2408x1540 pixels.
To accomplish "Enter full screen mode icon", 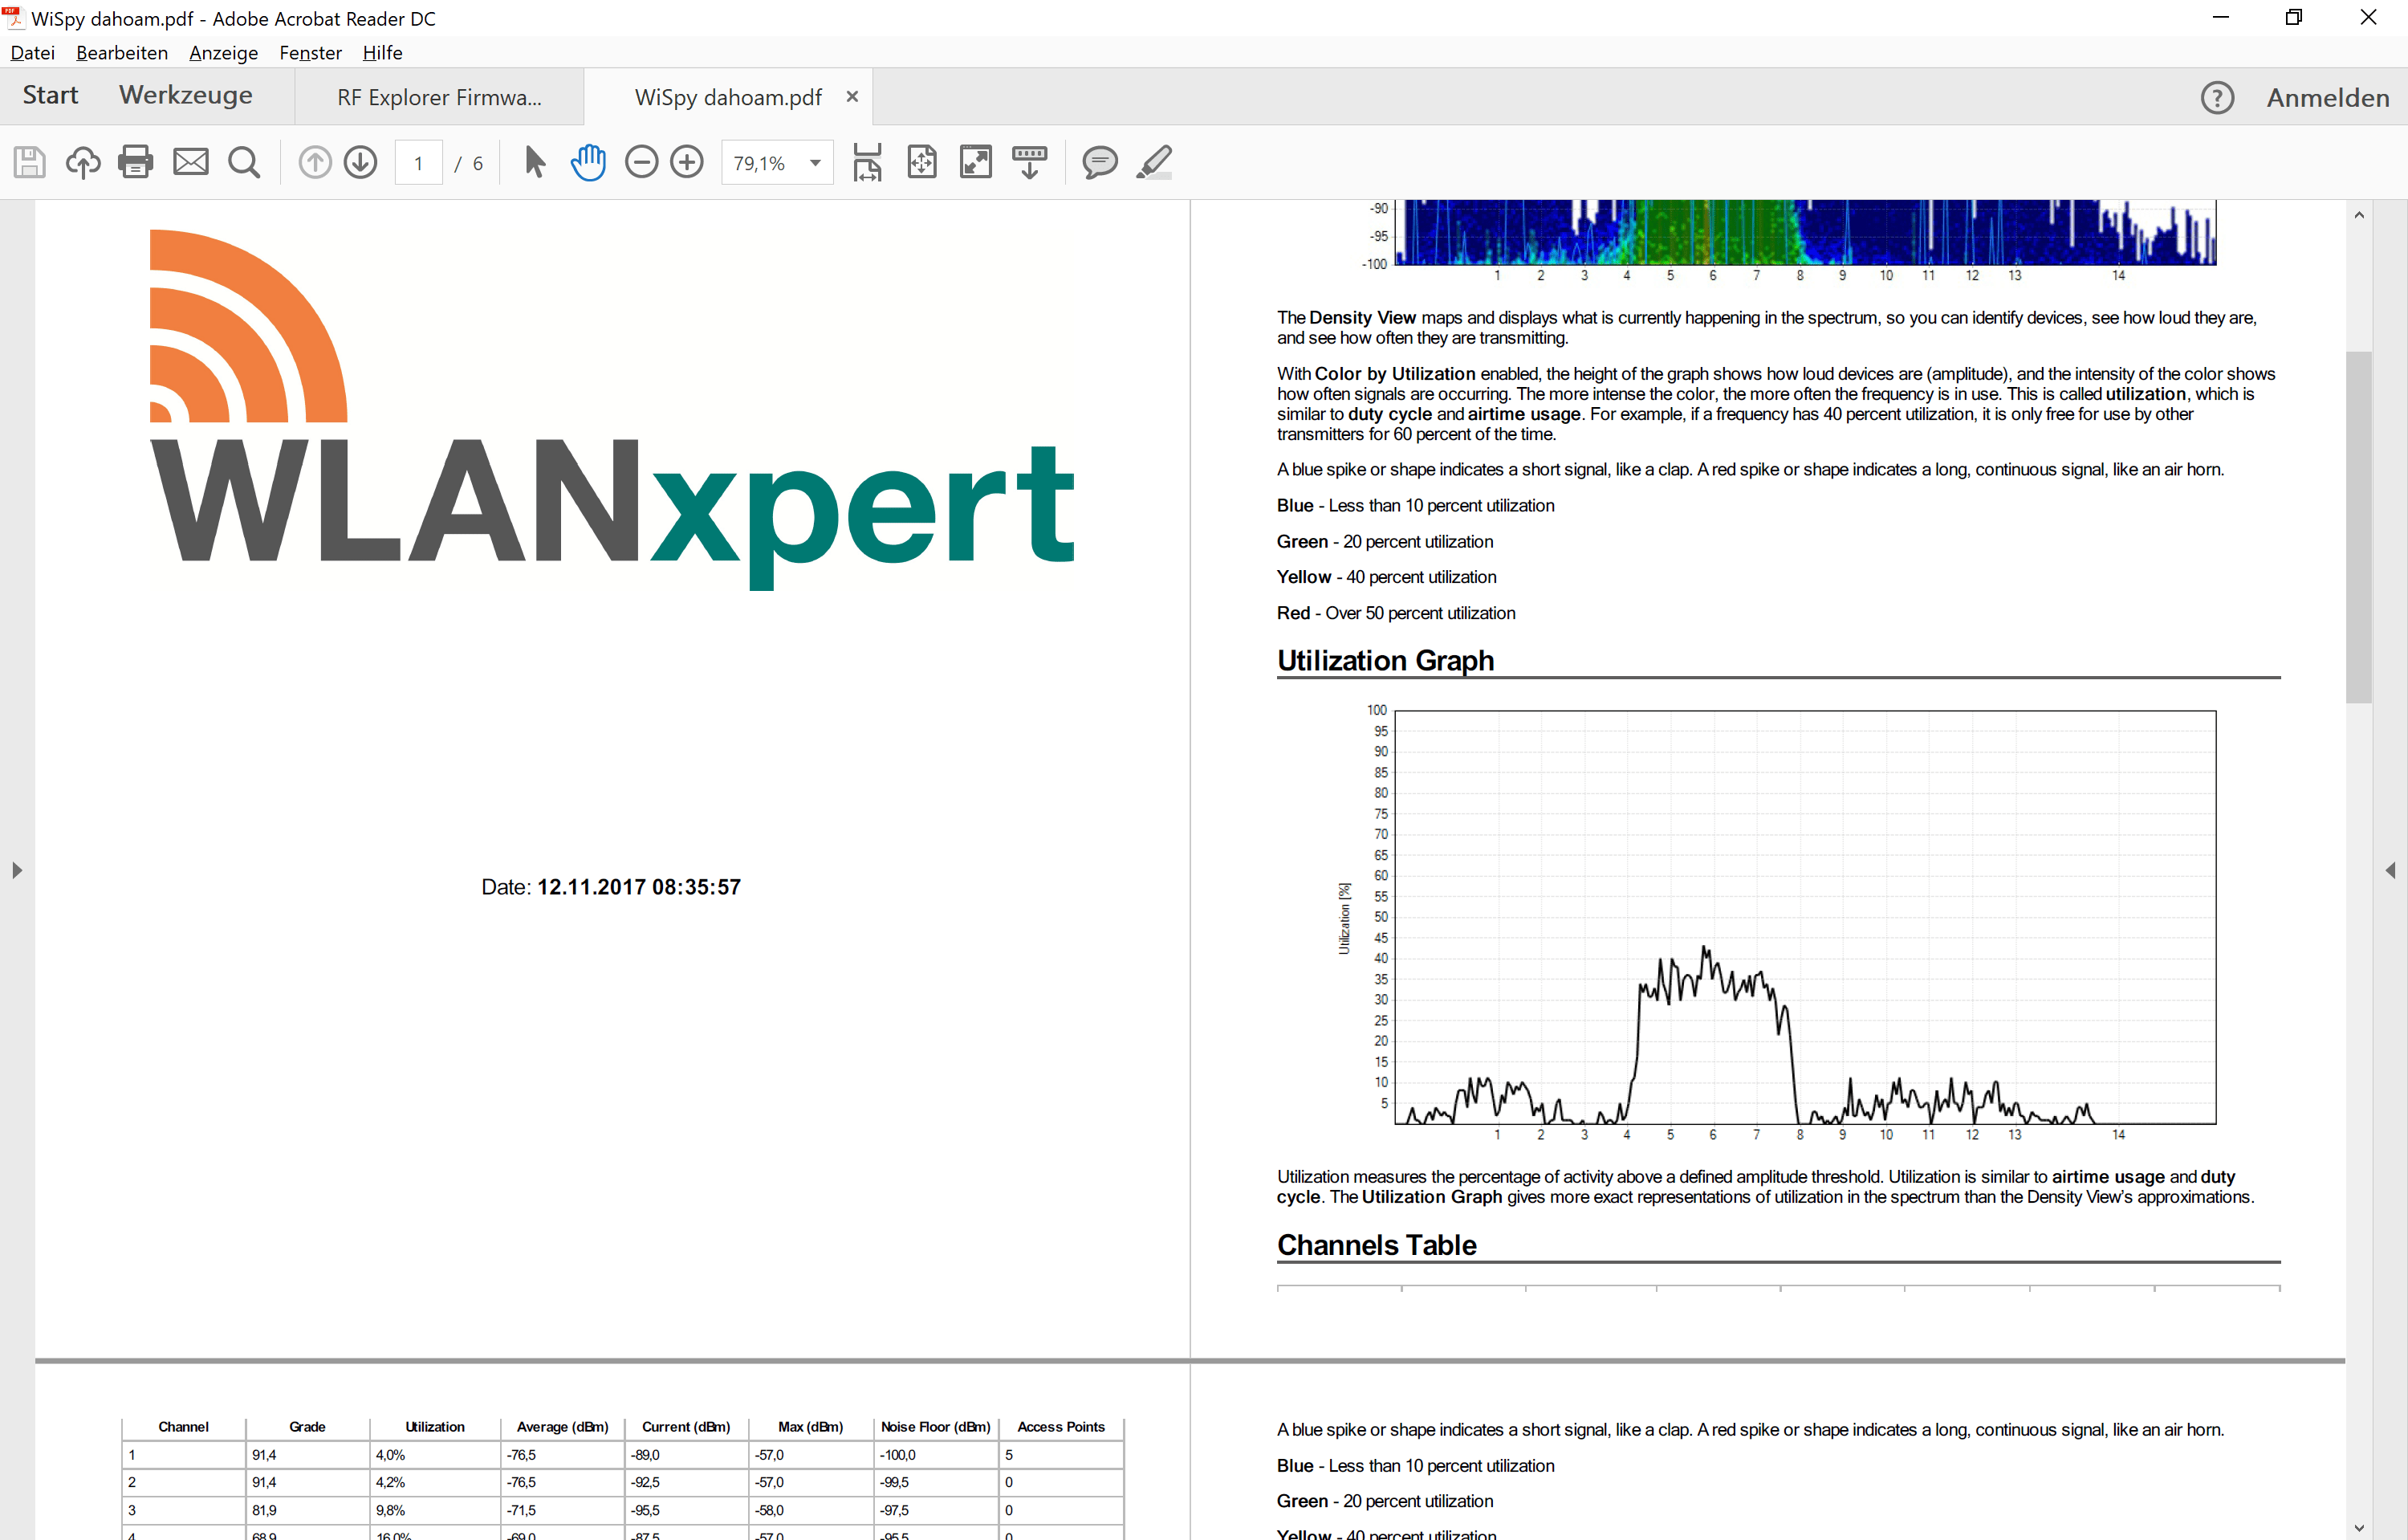I will (x=976, y=162).
